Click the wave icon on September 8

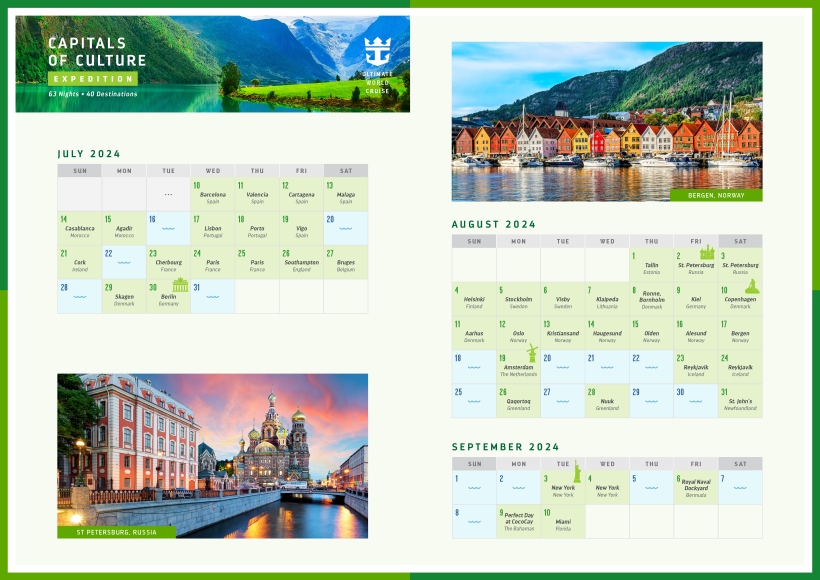(x=474, y=521)
